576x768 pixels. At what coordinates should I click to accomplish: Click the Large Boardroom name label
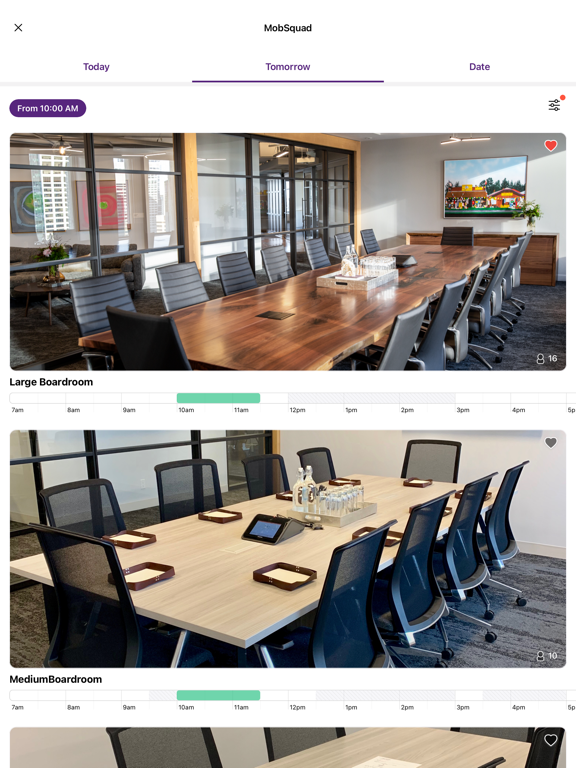(51, 382)
